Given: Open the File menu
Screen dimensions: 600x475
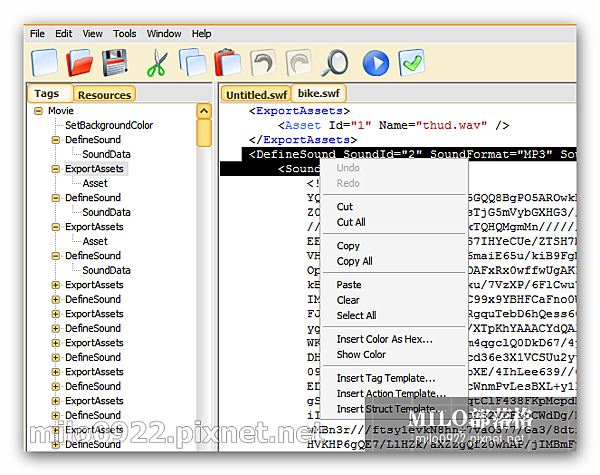Looking at the screenshot, I should [x=37, y=34].
